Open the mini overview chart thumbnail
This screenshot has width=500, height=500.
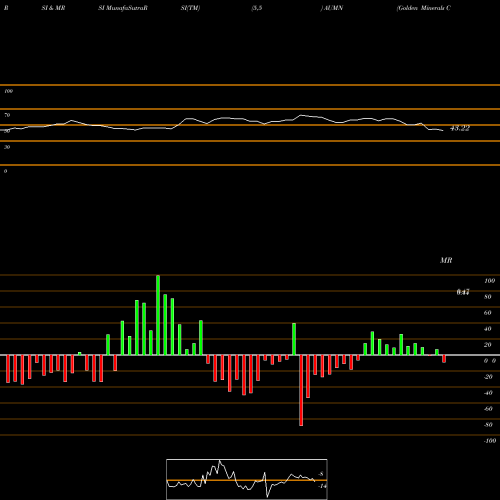[x=247, y=479]
